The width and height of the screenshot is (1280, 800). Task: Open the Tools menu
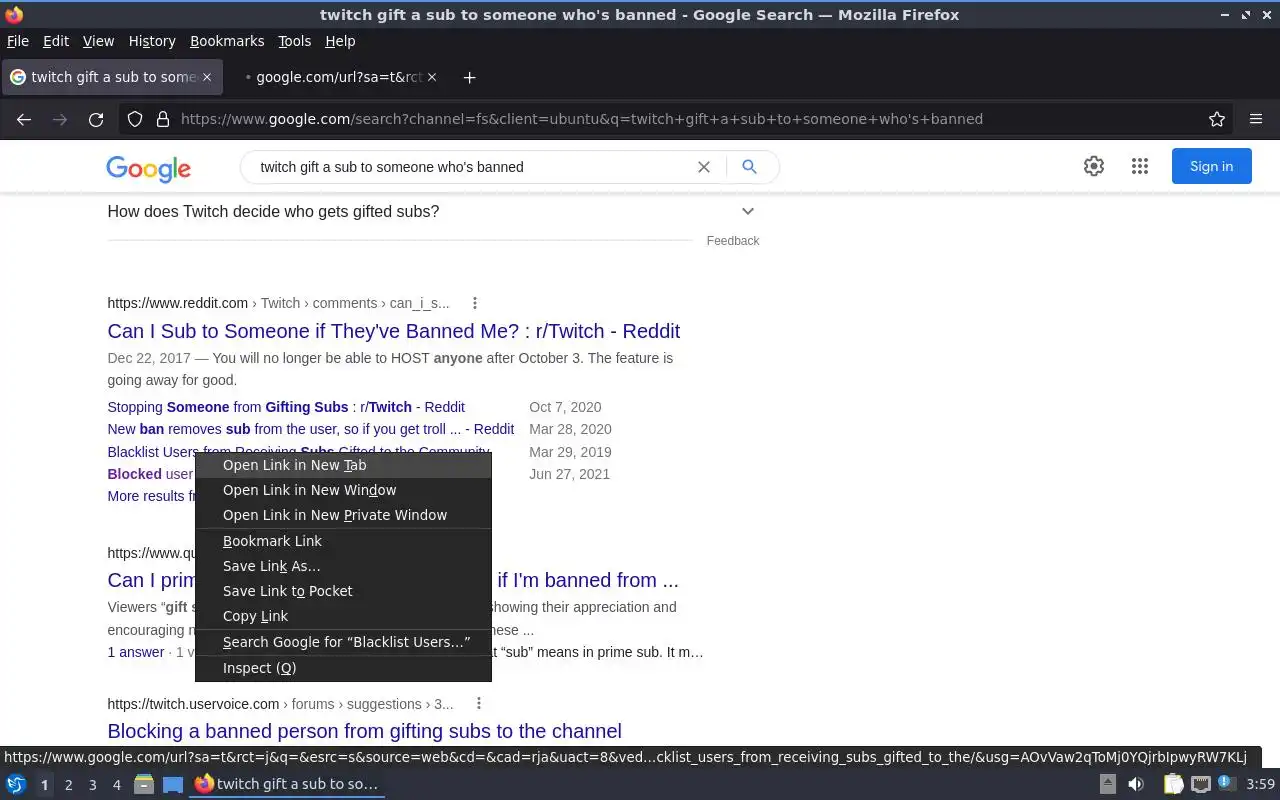(294, 41)
